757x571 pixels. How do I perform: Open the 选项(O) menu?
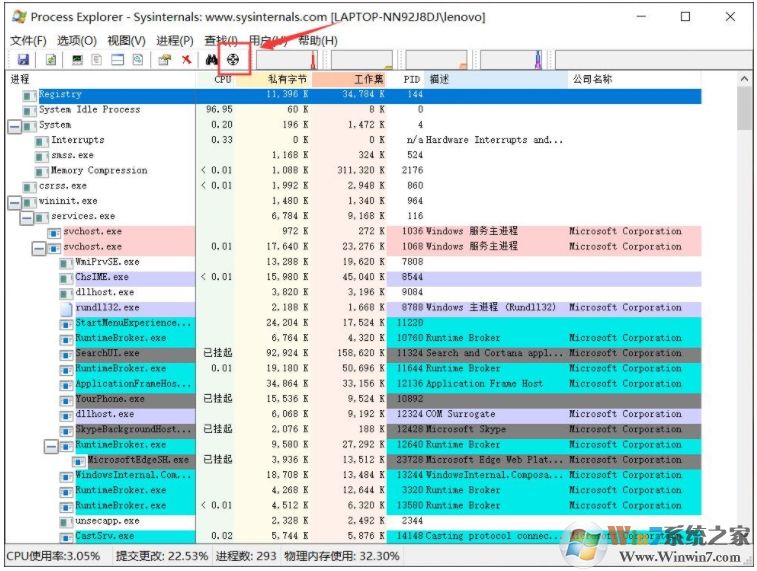point(76,41)
